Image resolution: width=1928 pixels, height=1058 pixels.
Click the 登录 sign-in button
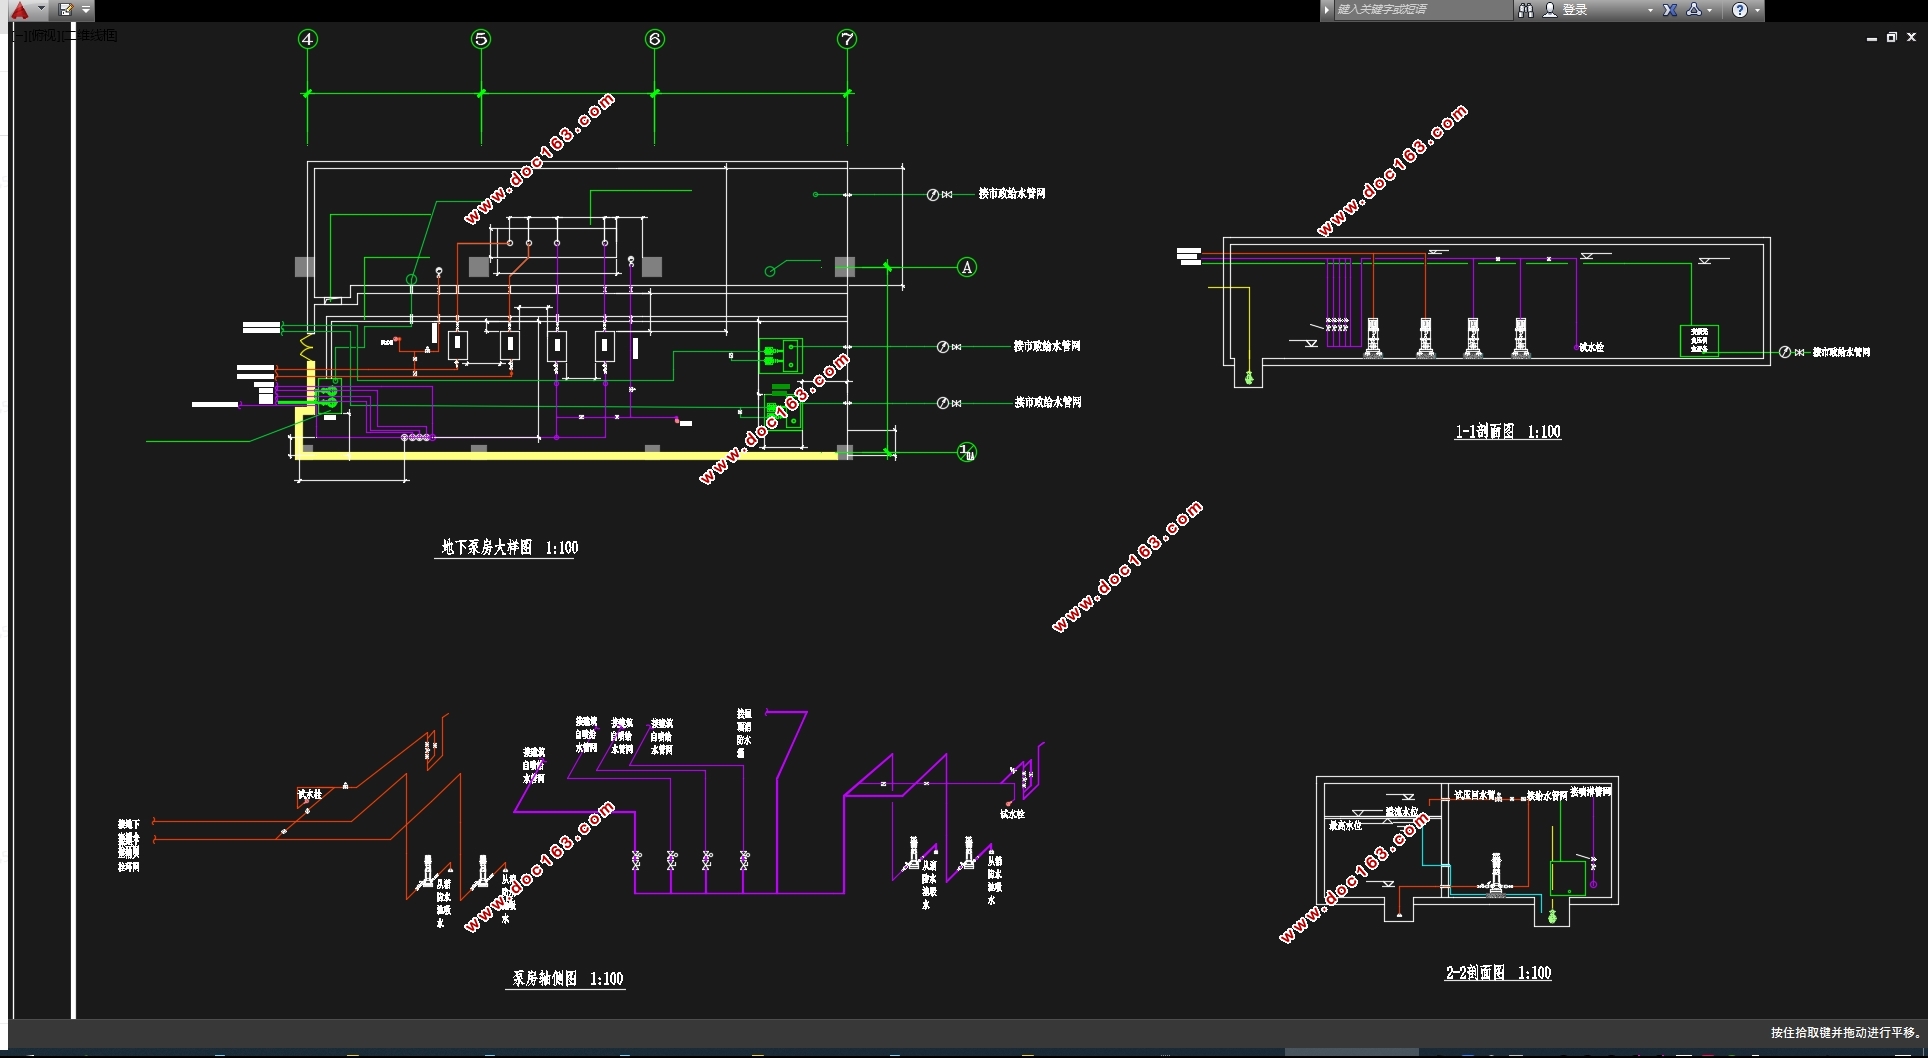[x=1575, y=10]
